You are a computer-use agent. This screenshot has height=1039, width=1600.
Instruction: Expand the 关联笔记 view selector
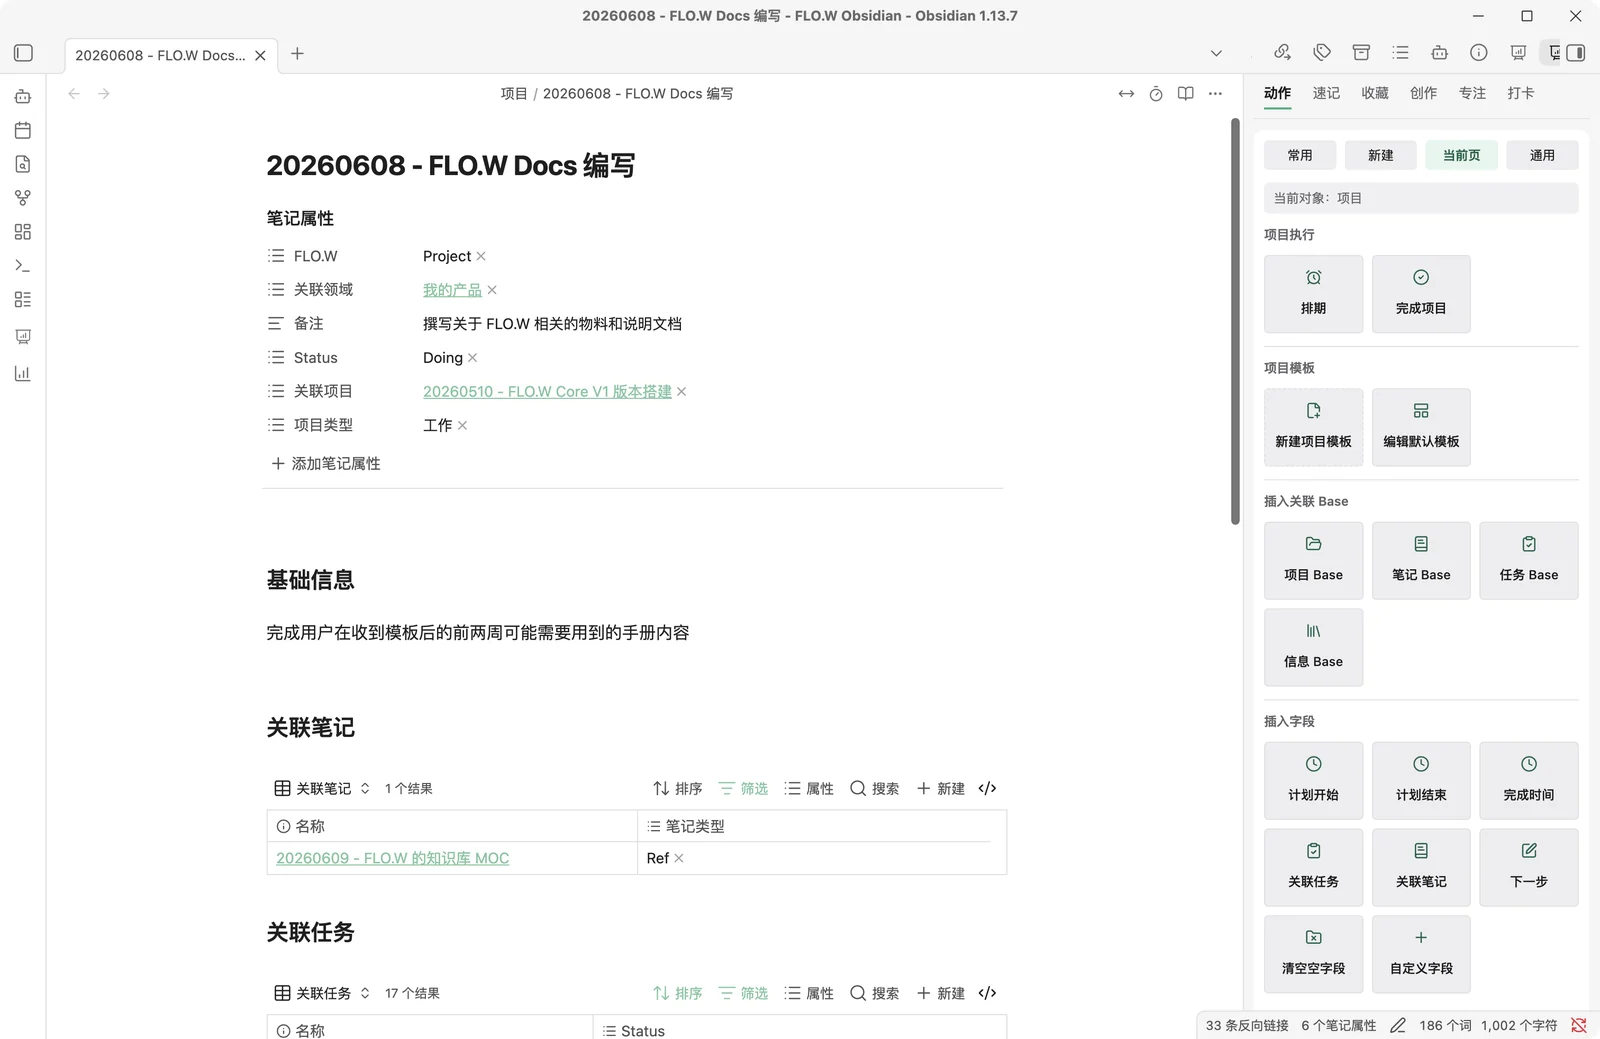coord(322,789)
